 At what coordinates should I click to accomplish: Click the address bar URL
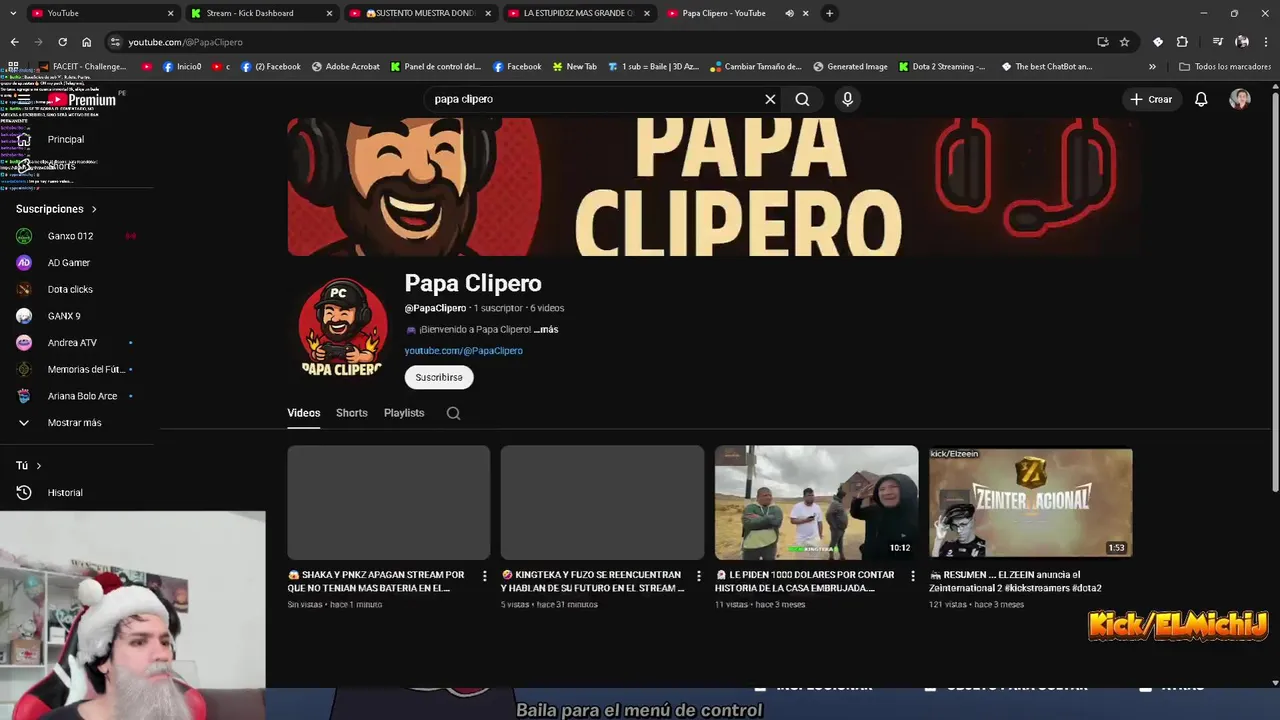click(x=185, y=42)
